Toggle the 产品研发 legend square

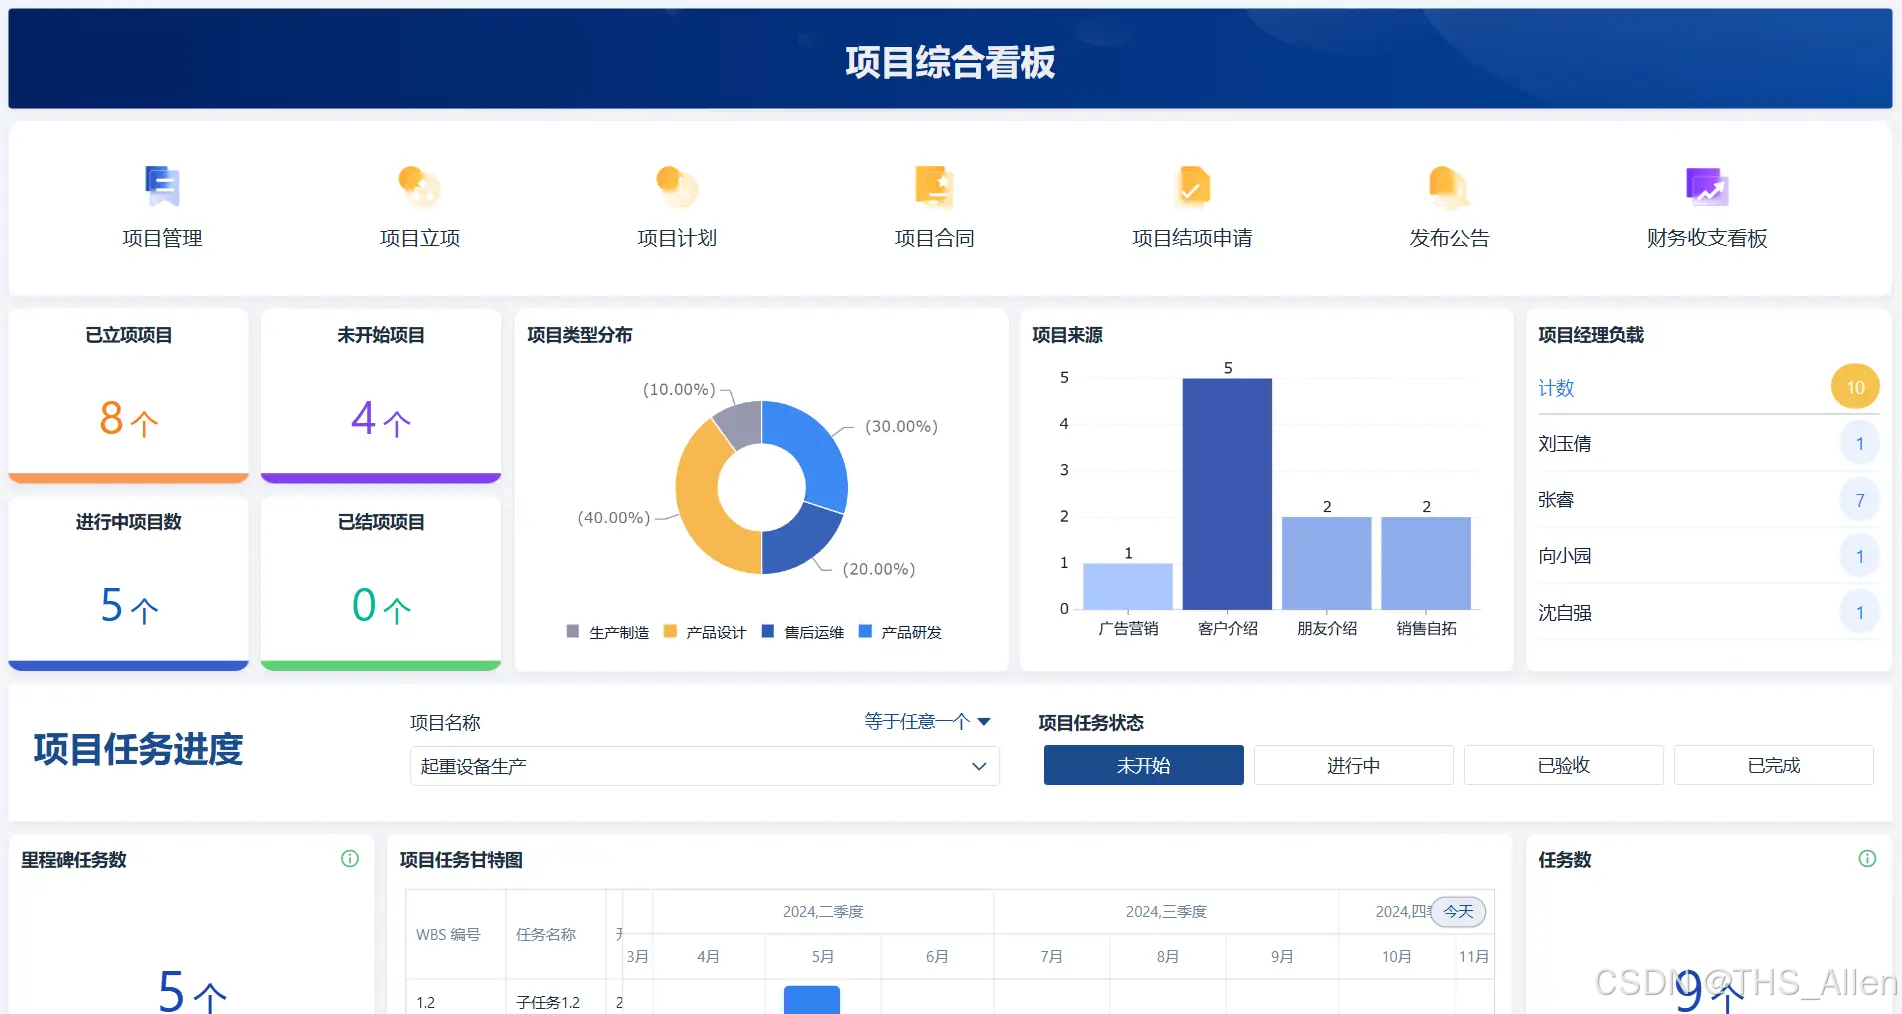[x=865, y=631]
